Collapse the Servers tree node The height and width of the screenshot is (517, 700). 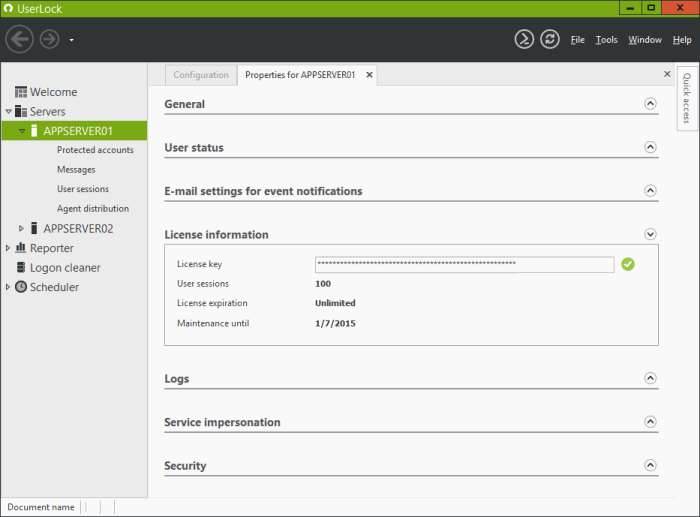click(x=8, y=111)
